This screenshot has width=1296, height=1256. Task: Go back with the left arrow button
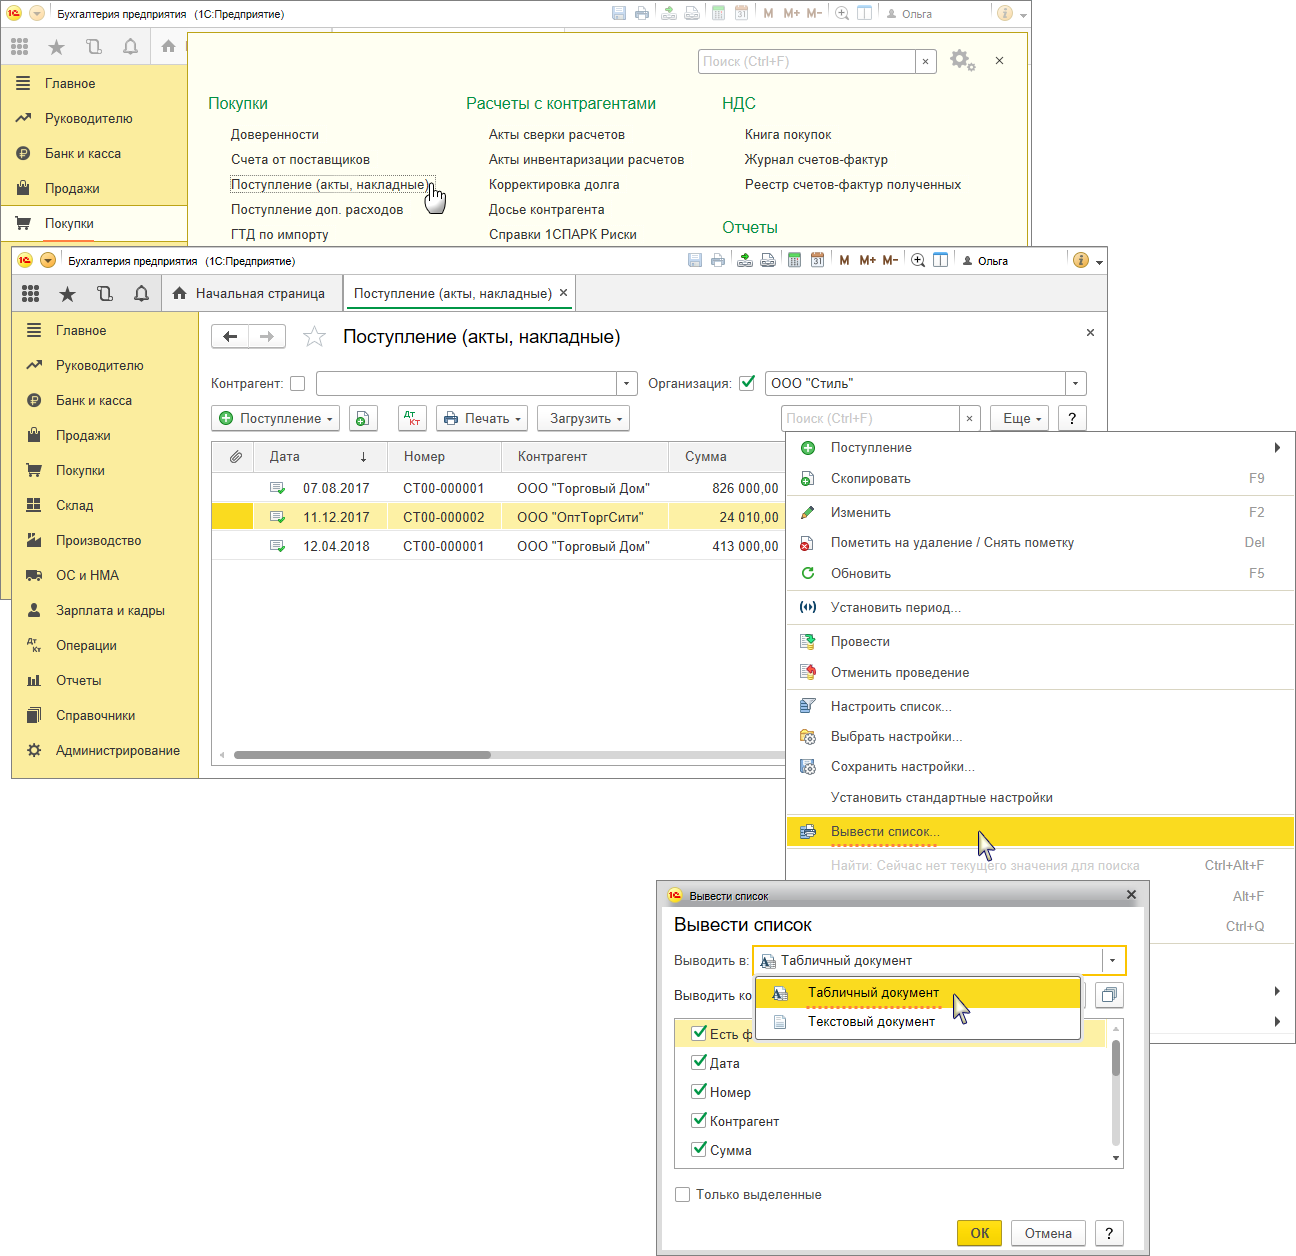(x=230, y=337)
